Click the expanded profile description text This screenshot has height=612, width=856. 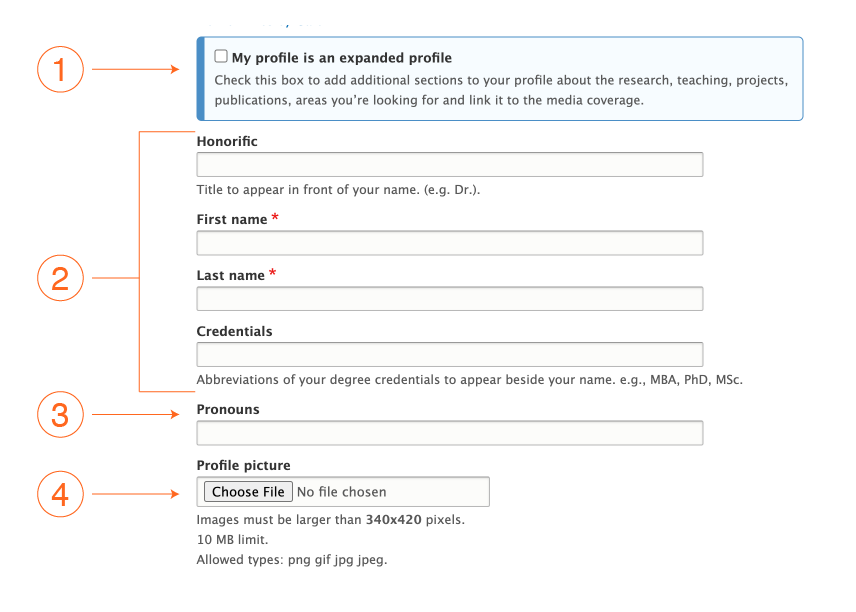point(500,90)
